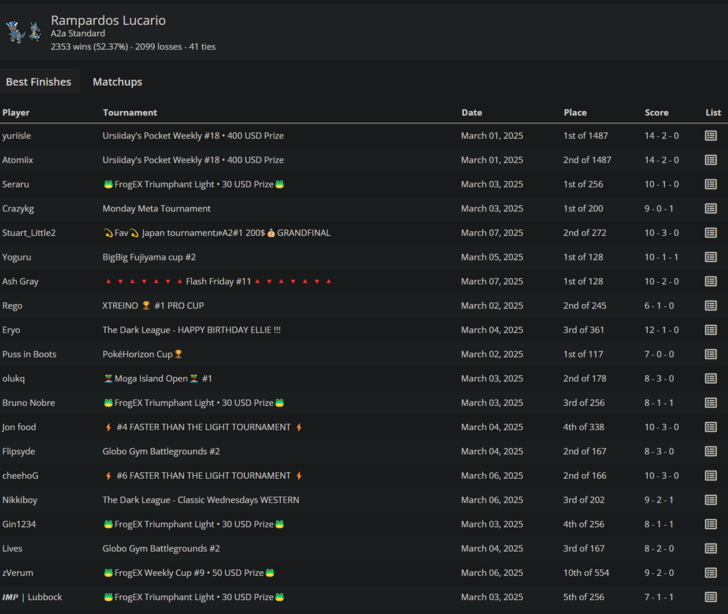Open zVerum's decklist icon
The image size is (728, 614).
pos(710,573)
